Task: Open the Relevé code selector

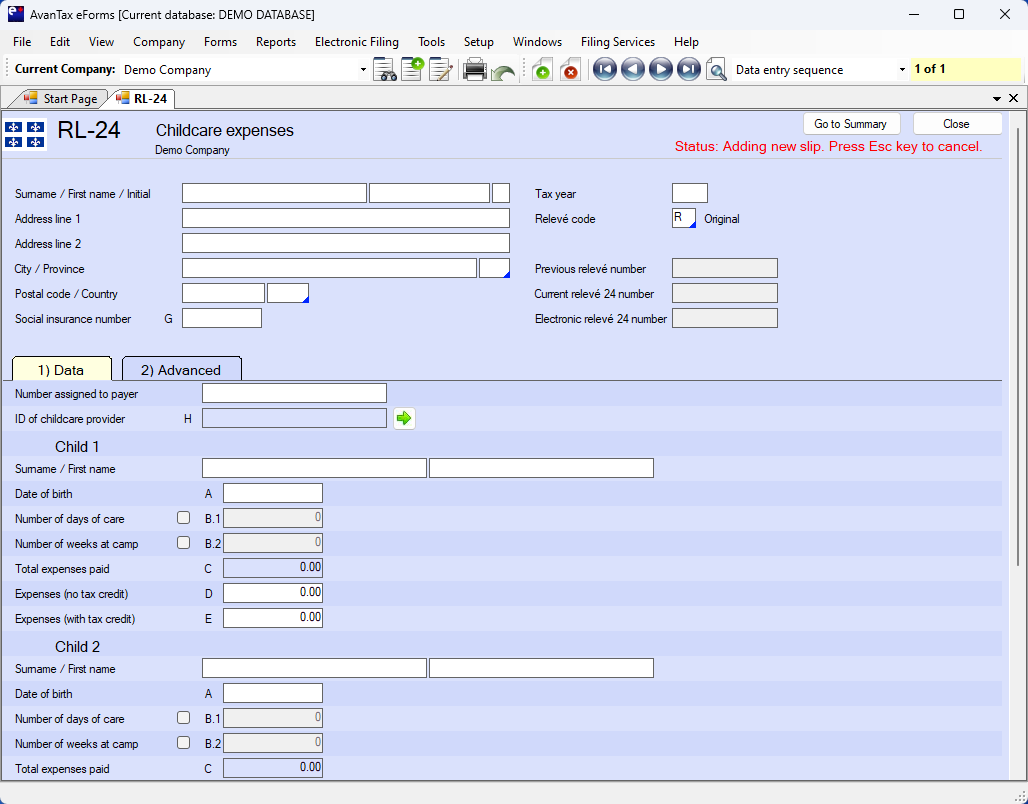Action: point(684,218)
